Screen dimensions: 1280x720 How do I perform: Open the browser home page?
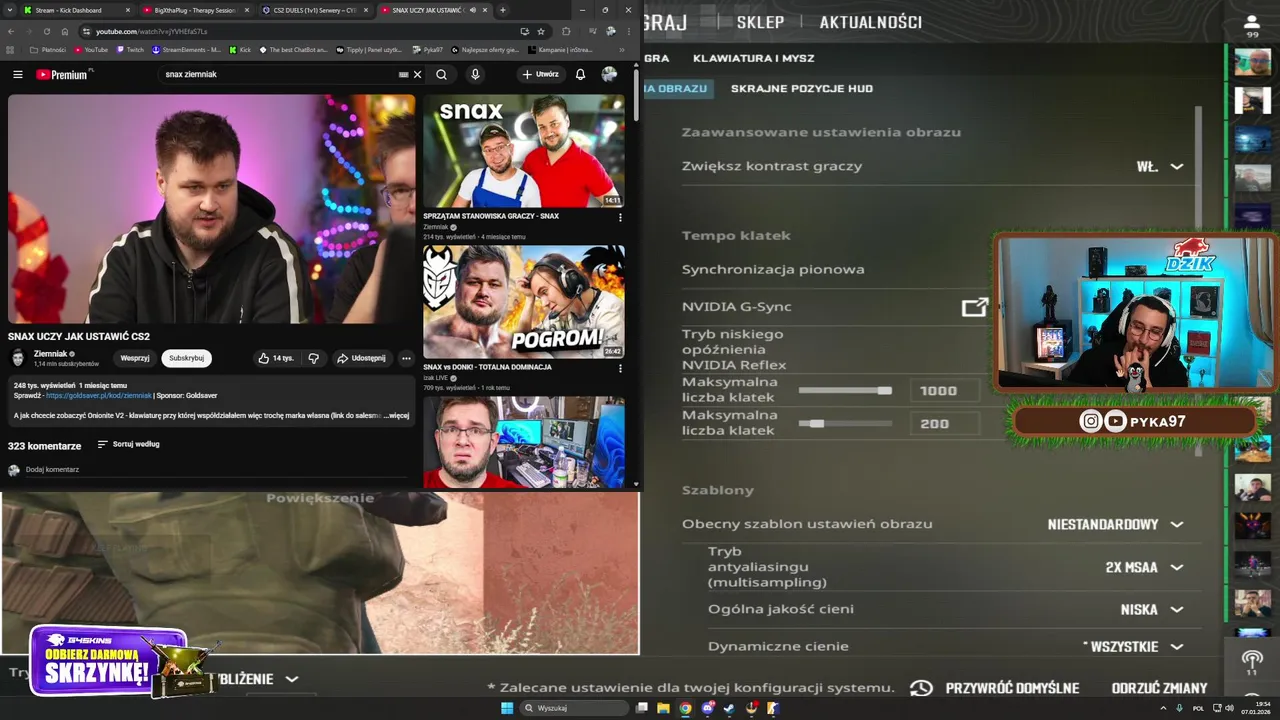64,31
